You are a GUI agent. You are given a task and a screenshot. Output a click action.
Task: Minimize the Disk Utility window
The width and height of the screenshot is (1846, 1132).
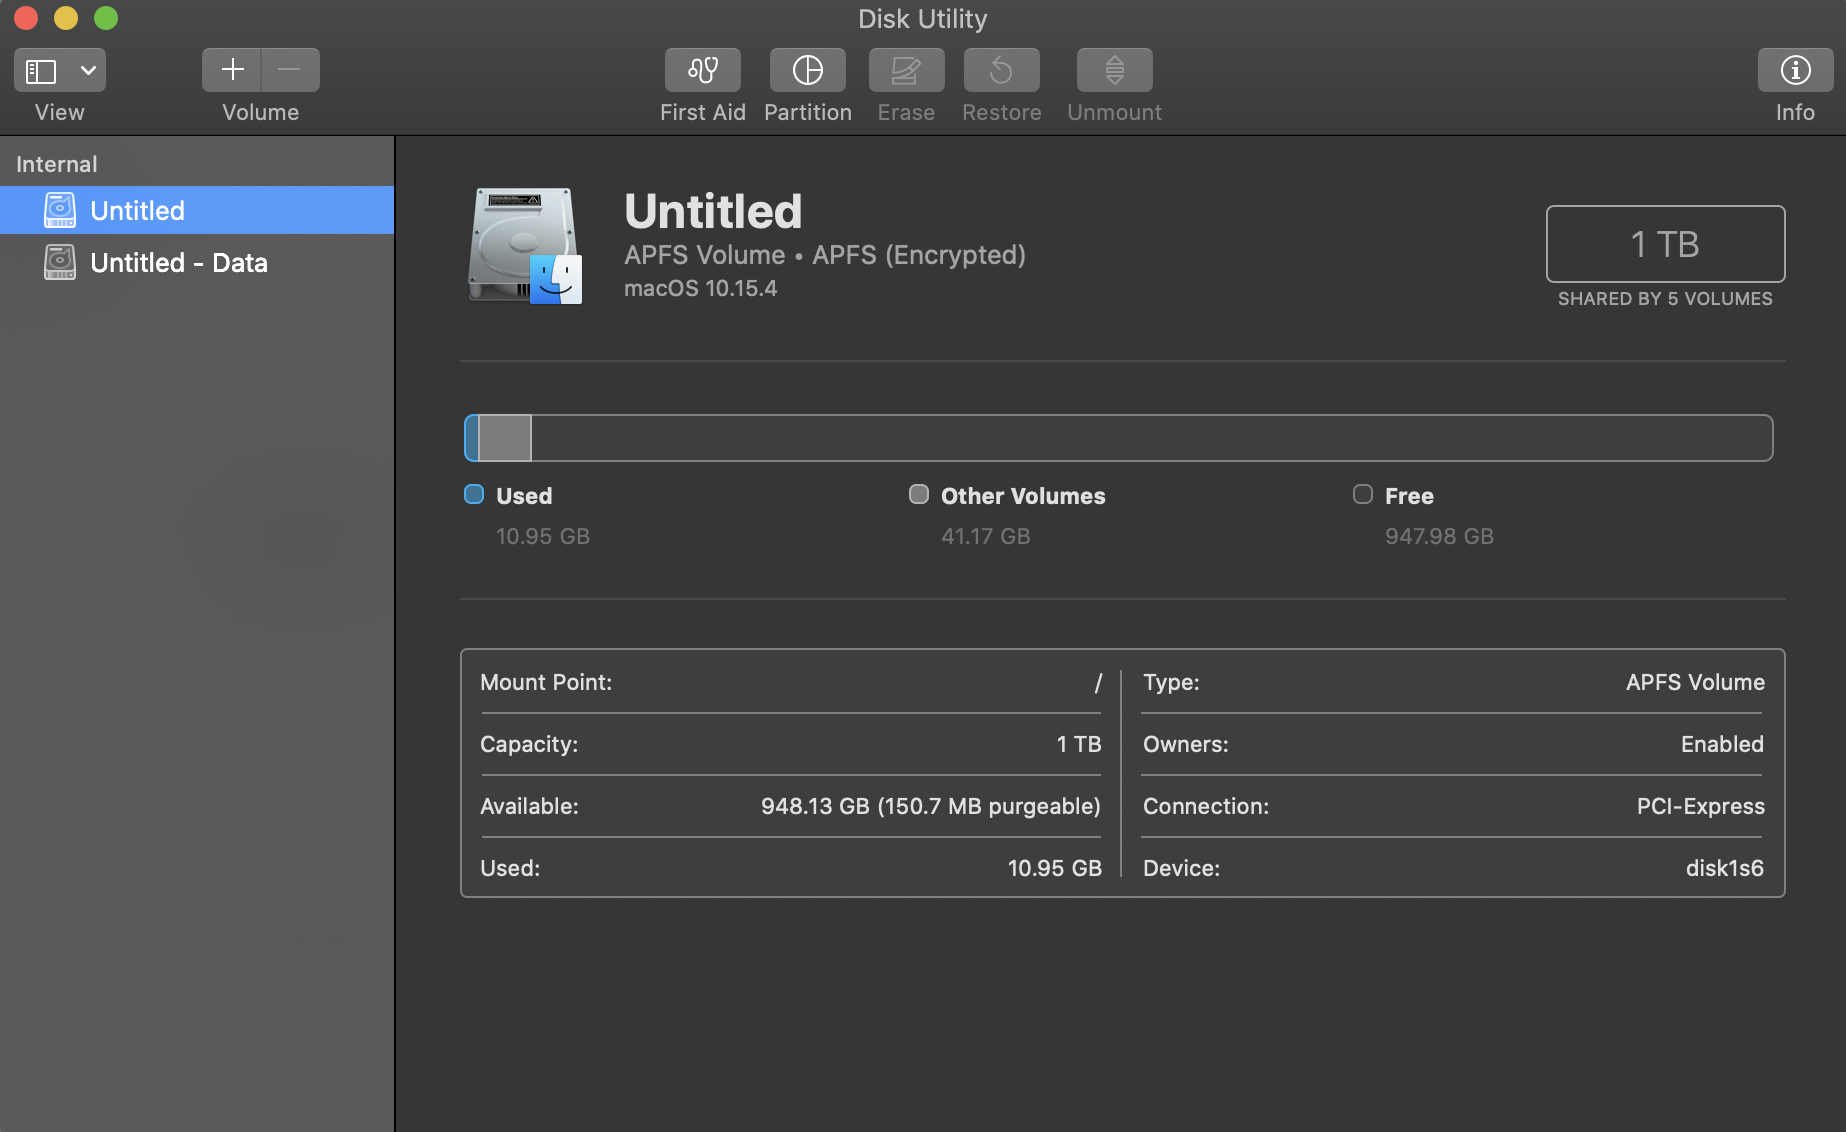pos(66,18)
